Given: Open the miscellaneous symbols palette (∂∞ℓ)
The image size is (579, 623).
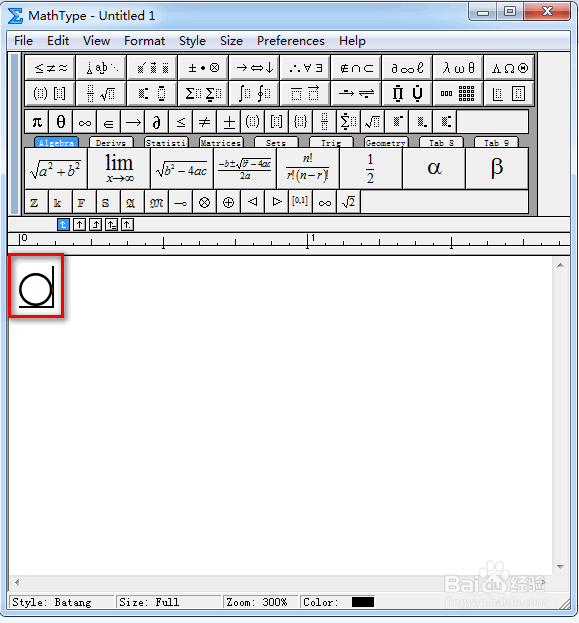Looking at the screenshot, I should pos(407,68).
